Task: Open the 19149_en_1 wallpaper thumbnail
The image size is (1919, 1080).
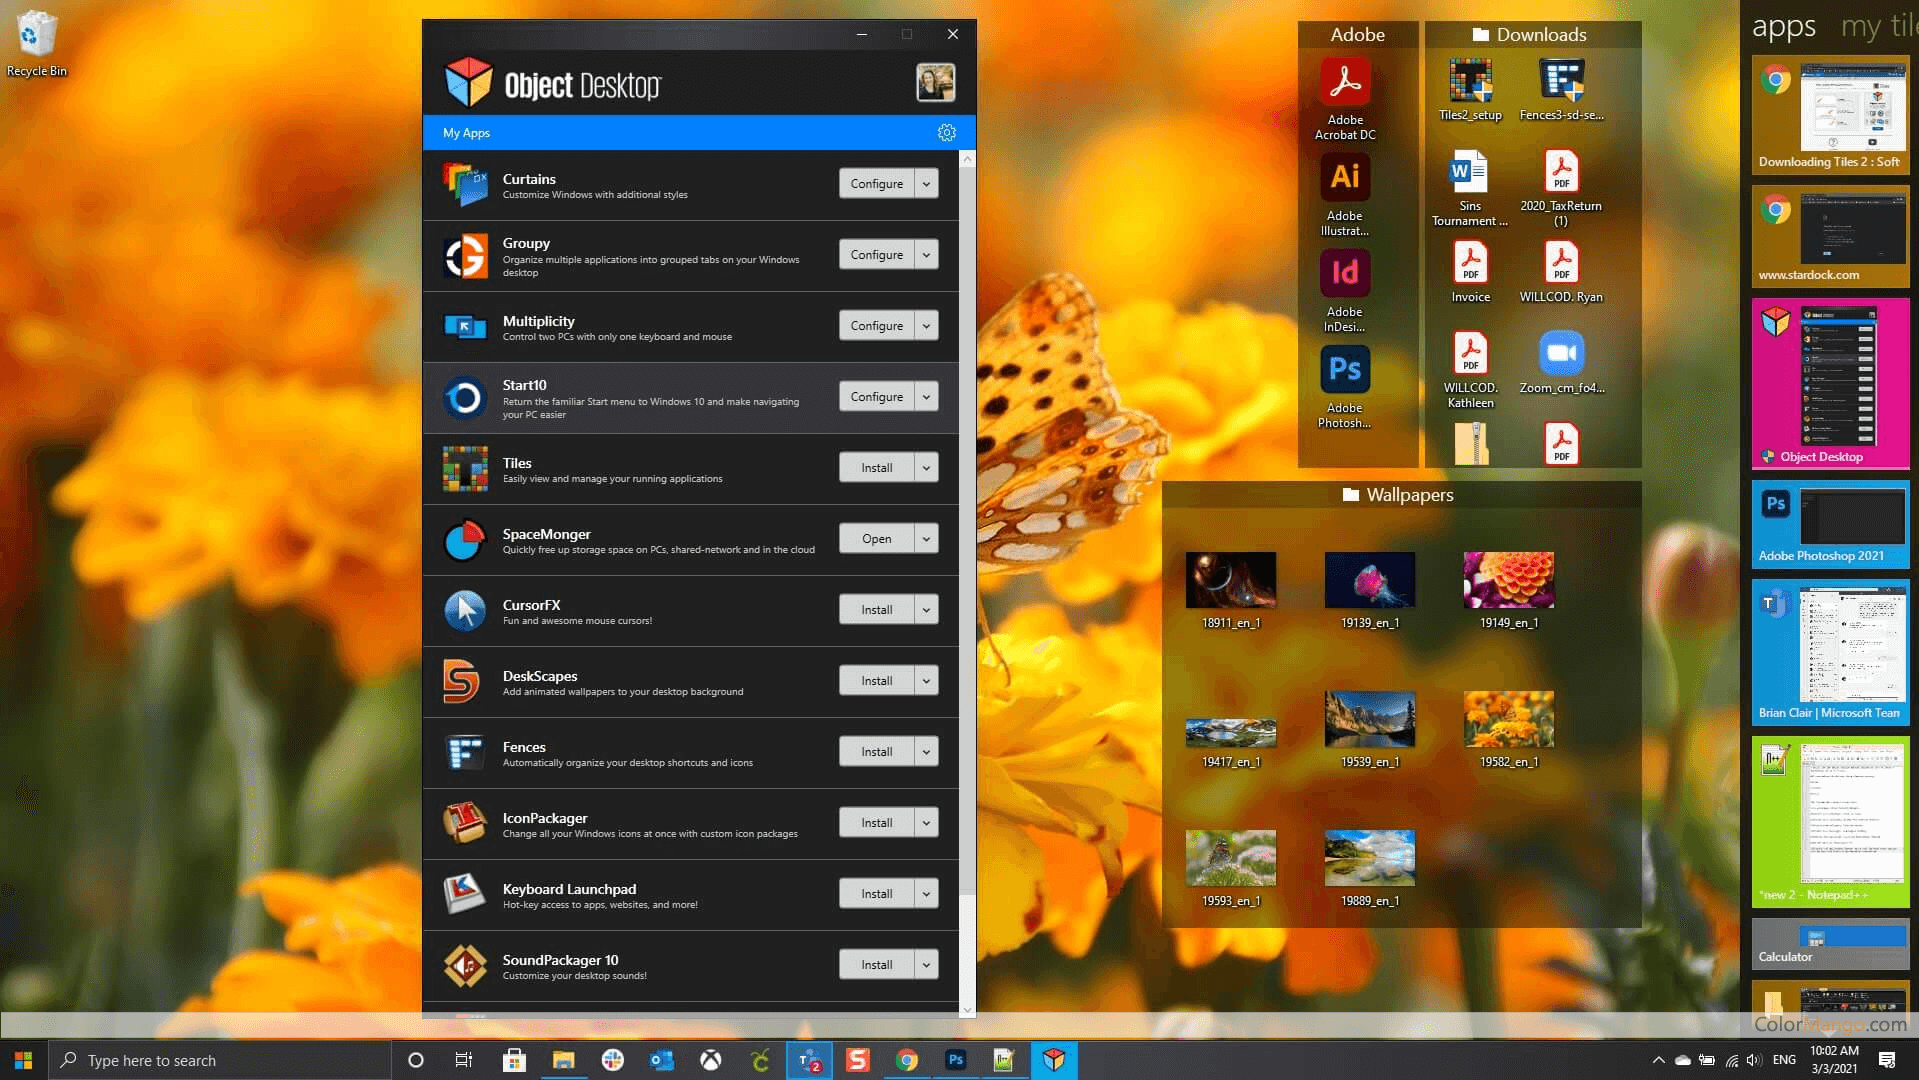Action: 1508,581
